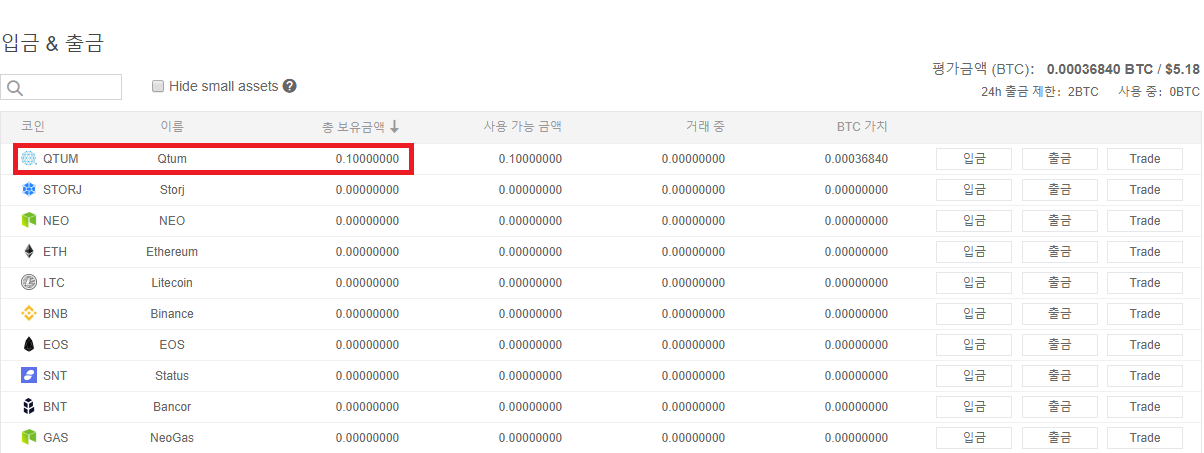Click Trade button in the STORJ row

1145,190
